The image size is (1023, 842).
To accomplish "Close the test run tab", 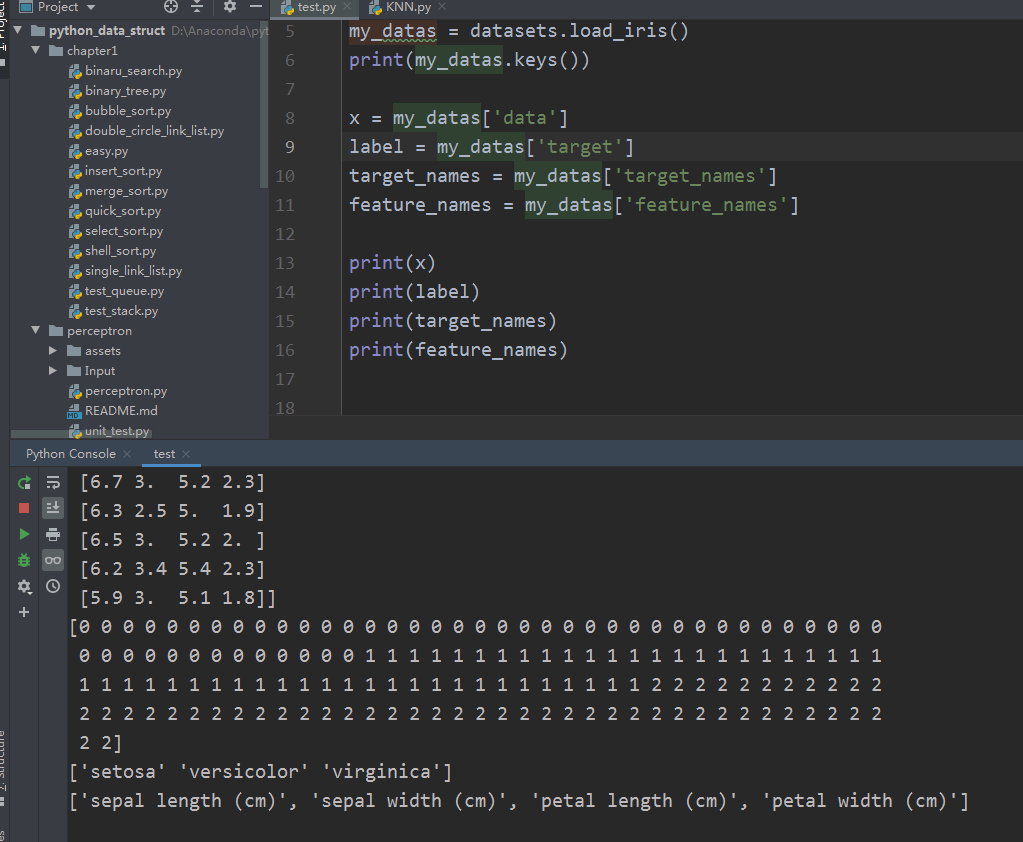I will click(186, 454).
